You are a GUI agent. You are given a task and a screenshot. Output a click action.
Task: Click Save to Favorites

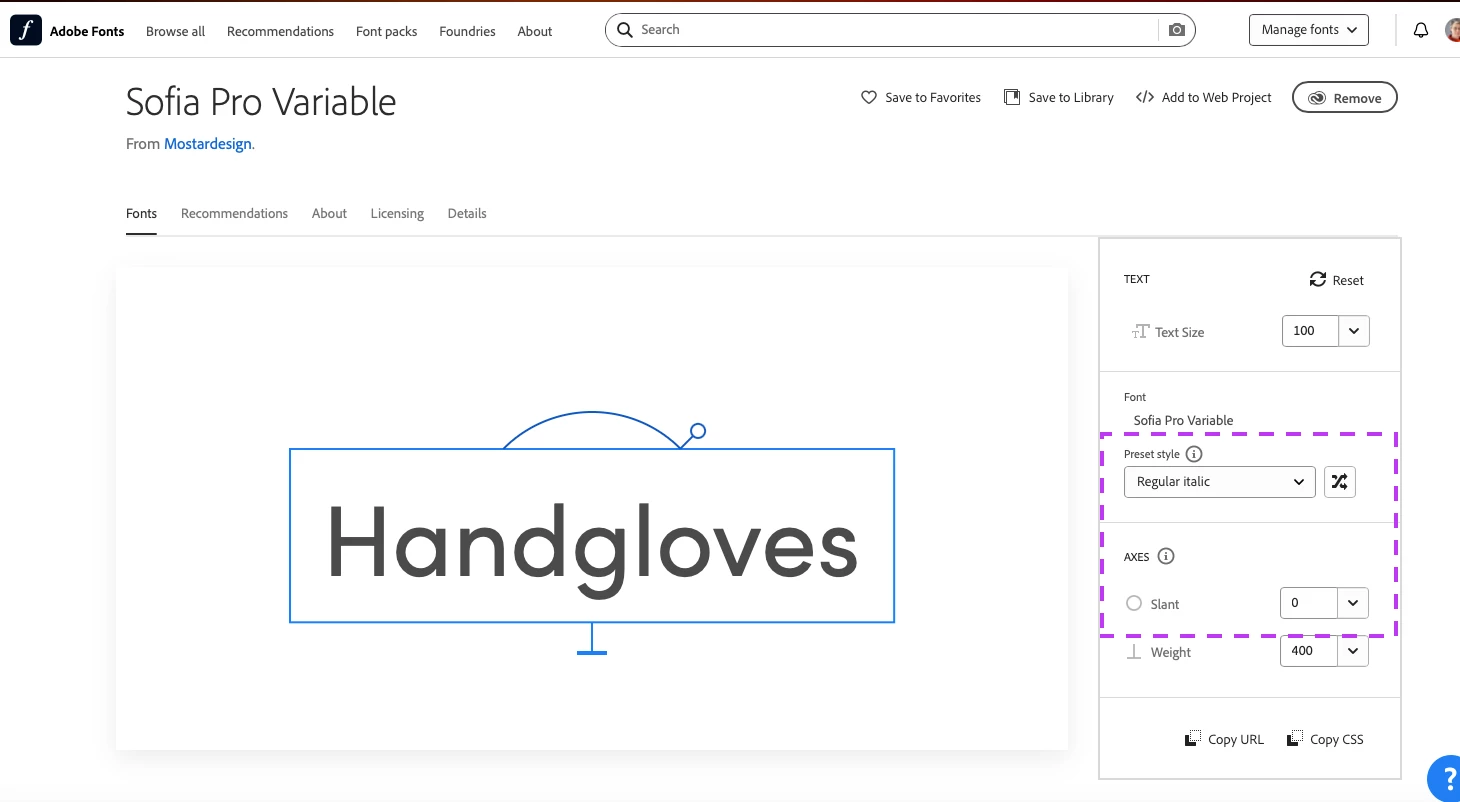click(x=921, y=97)
